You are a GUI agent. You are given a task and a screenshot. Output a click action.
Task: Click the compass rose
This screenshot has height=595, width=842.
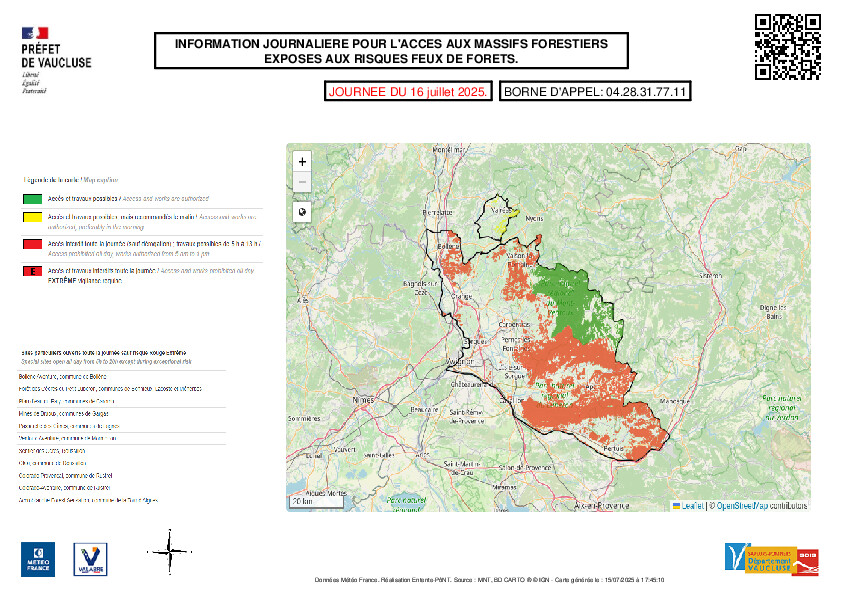[x=170, y=552]
